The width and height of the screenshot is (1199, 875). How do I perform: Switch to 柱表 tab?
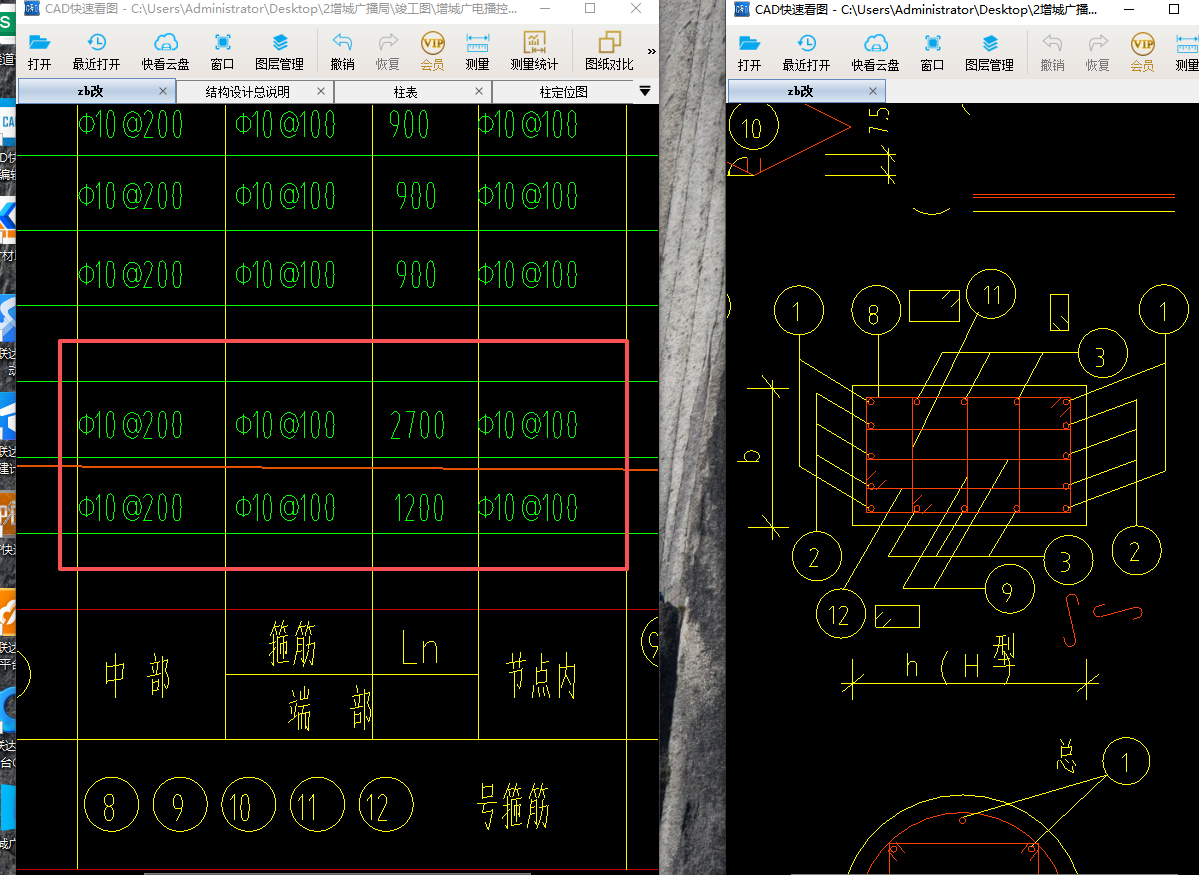tap(413, 92)
